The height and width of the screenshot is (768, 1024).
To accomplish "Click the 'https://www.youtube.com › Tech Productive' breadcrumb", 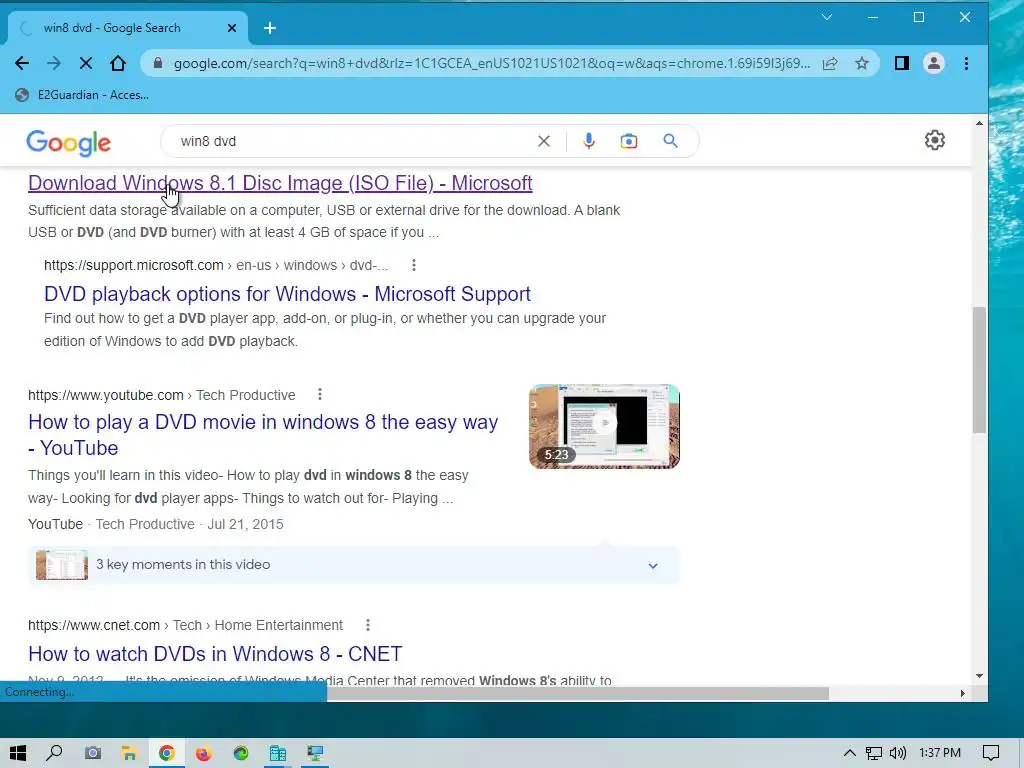I will tap(161, 395).
